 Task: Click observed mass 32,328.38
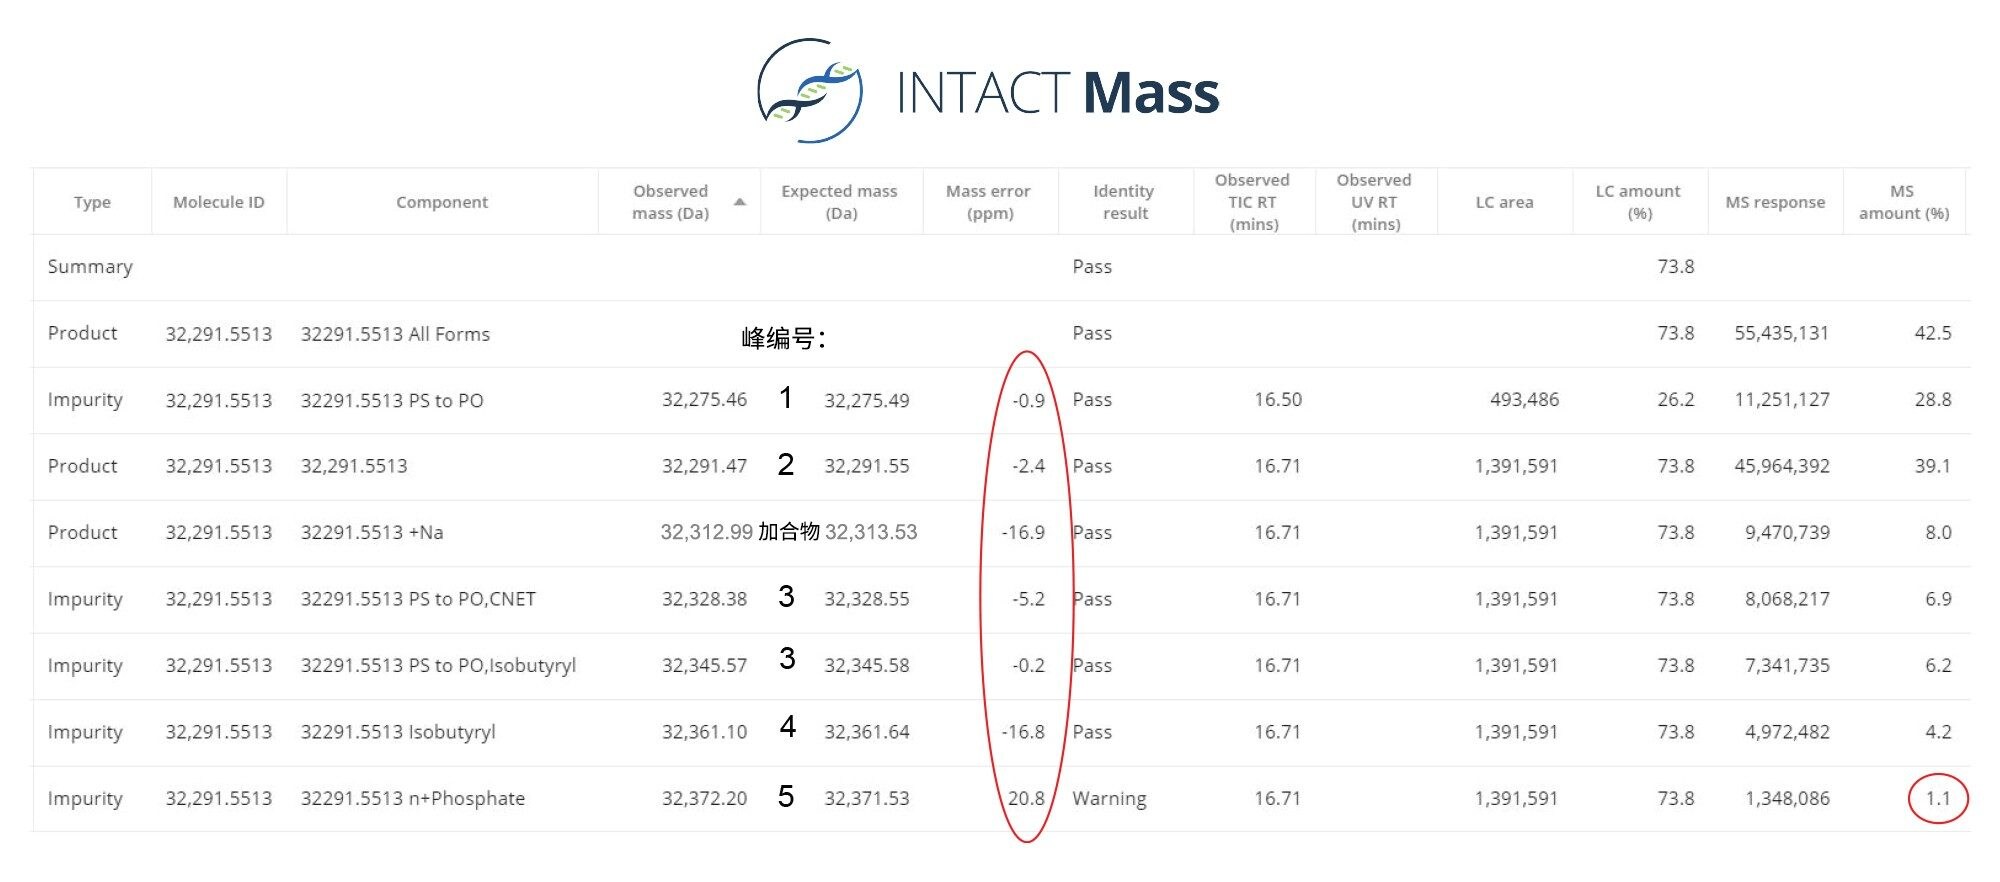(x=704, y=599)
